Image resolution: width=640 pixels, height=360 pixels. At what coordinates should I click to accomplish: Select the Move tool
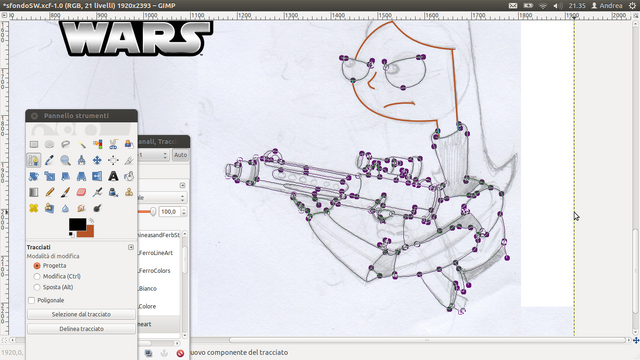click(x=97, y=160)
